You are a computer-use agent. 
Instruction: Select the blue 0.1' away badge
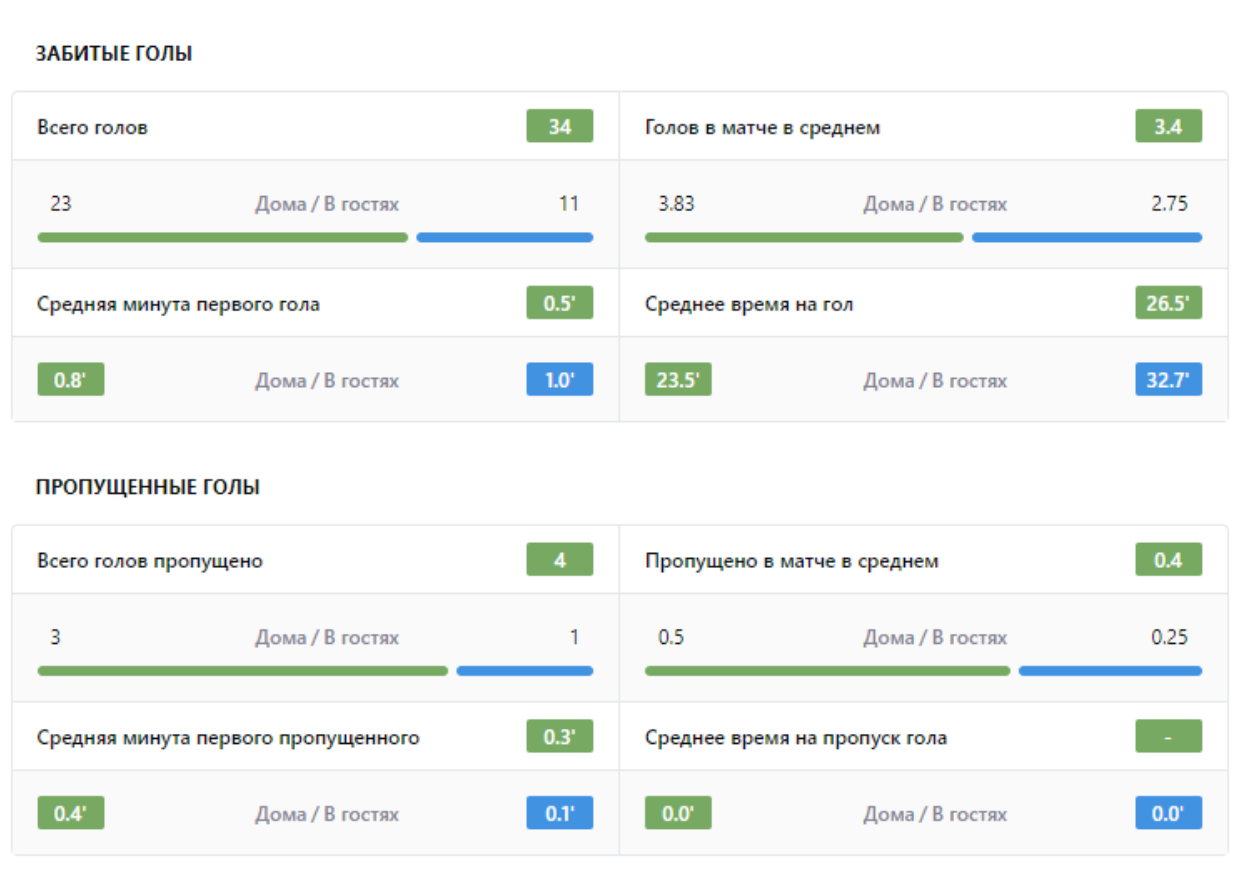pos(559,814)
